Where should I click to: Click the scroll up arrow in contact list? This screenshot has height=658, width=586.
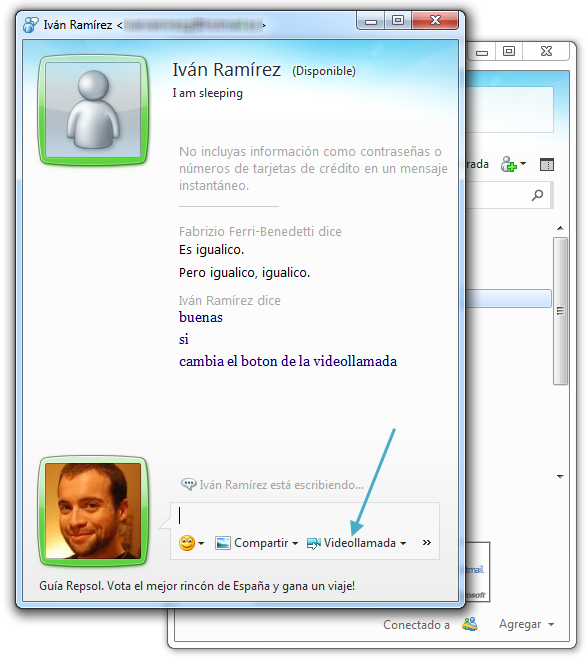click(x=560, y=228)
